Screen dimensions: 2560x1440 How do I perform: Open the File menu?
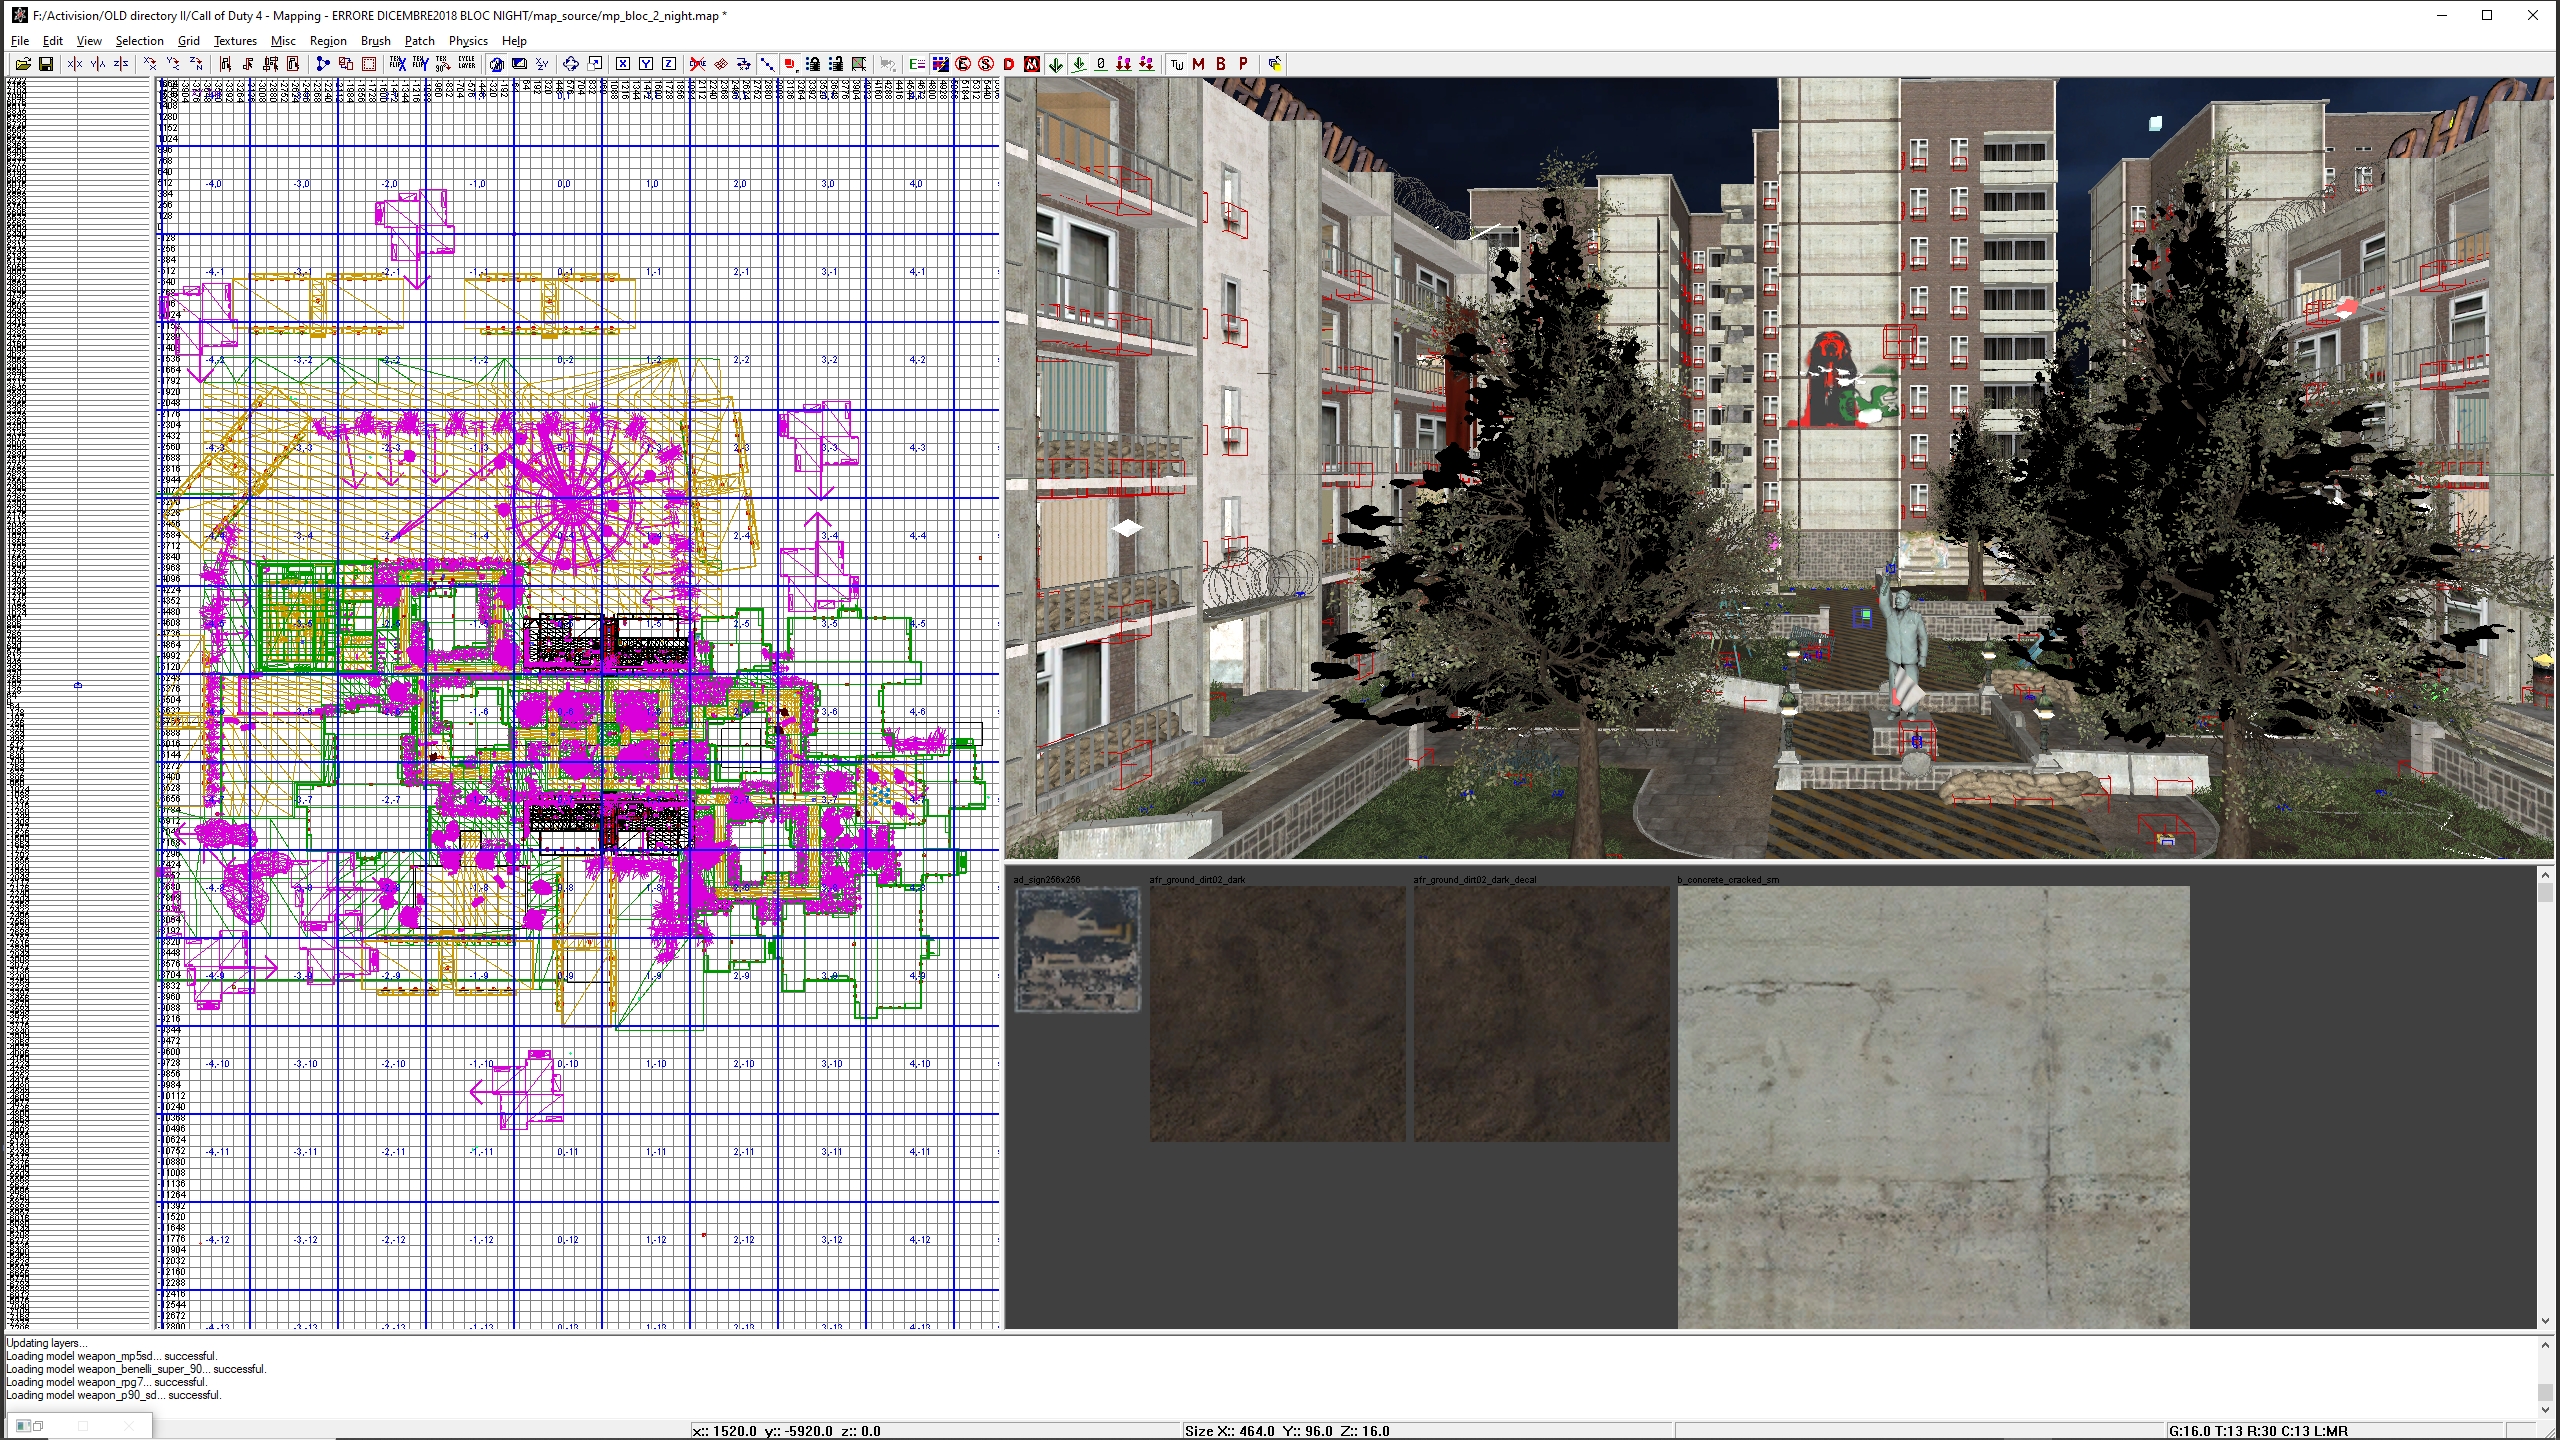tap(20, 41)
